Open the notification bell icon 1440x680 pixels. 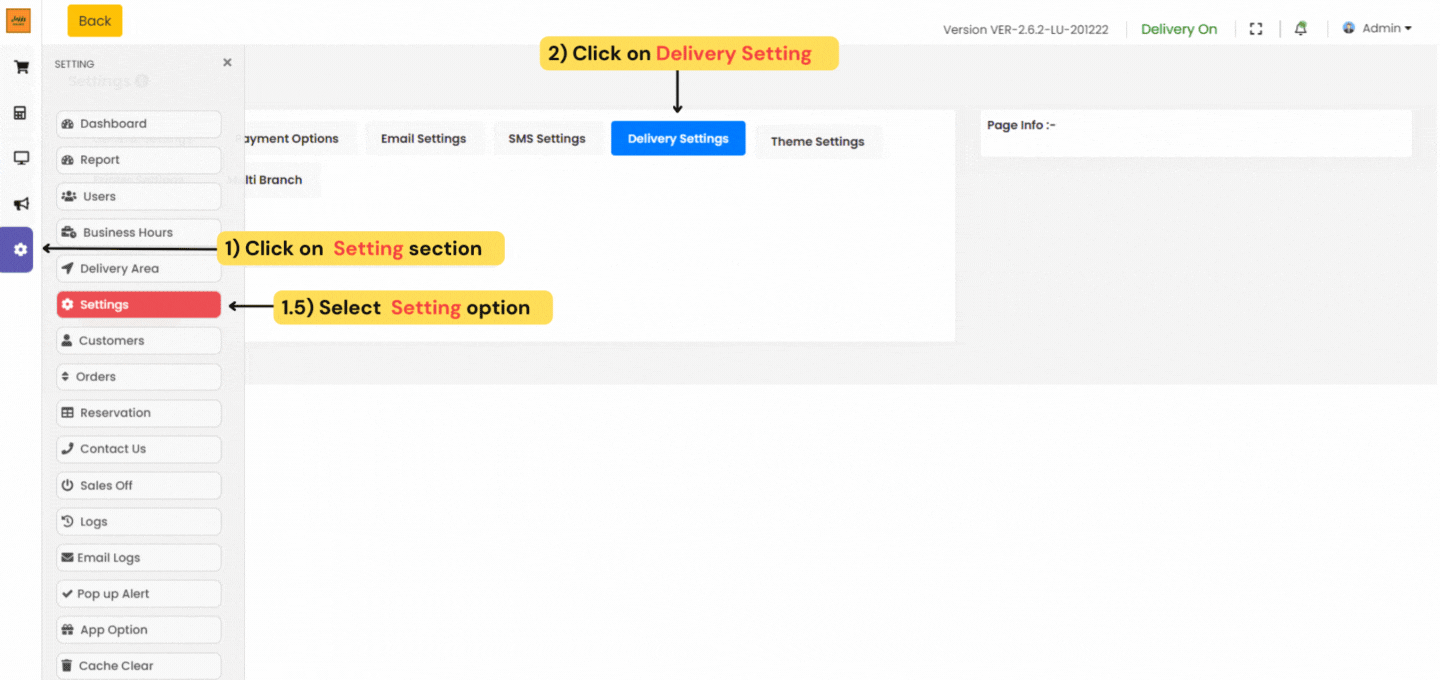(1300, 29)
